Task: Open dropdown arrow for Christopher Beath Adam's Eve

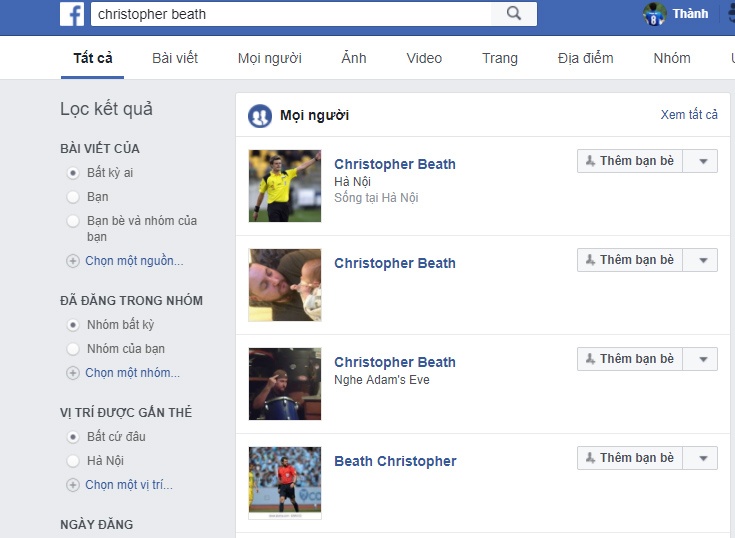Action: tap(700, 359)
